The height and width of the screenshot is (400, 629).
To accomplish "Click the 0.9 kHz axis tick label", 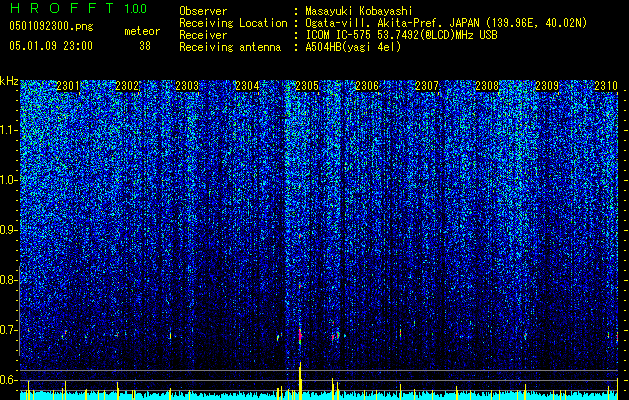I will [9, 230].
